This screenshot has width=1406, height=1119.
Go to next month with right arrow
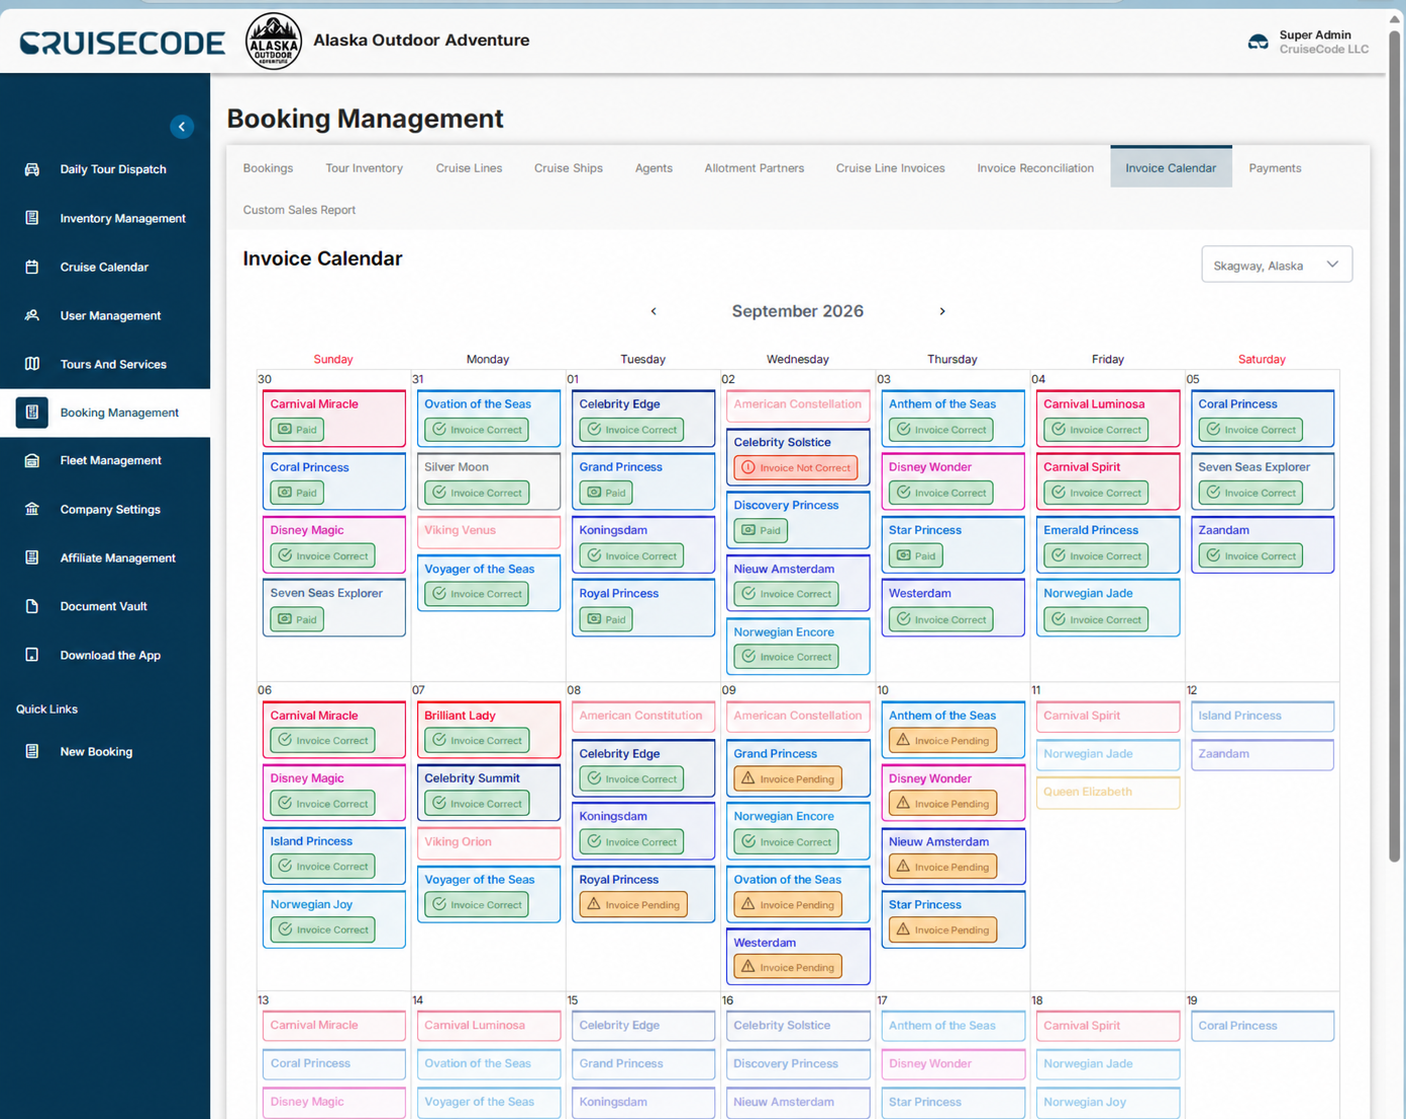click(942, 311)
